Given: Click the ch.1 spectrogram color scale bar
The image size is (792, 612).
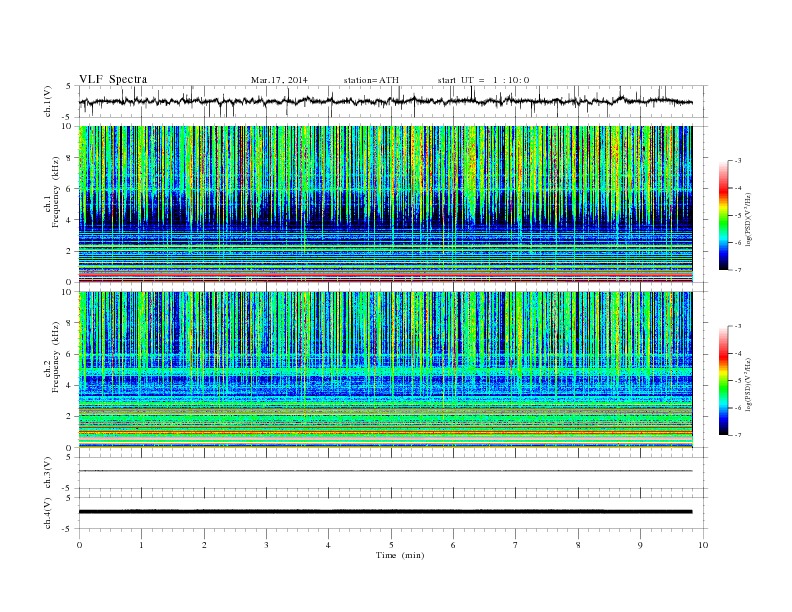Looking at the screenshot, I should click(723, 215).
